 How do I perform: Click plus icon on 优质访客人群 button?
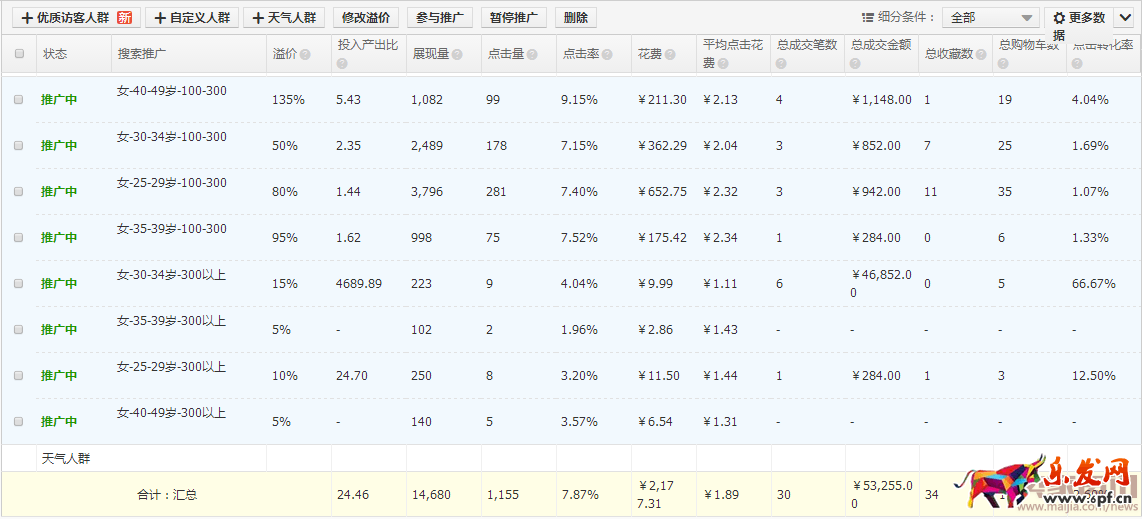click(x=26, y=18)
